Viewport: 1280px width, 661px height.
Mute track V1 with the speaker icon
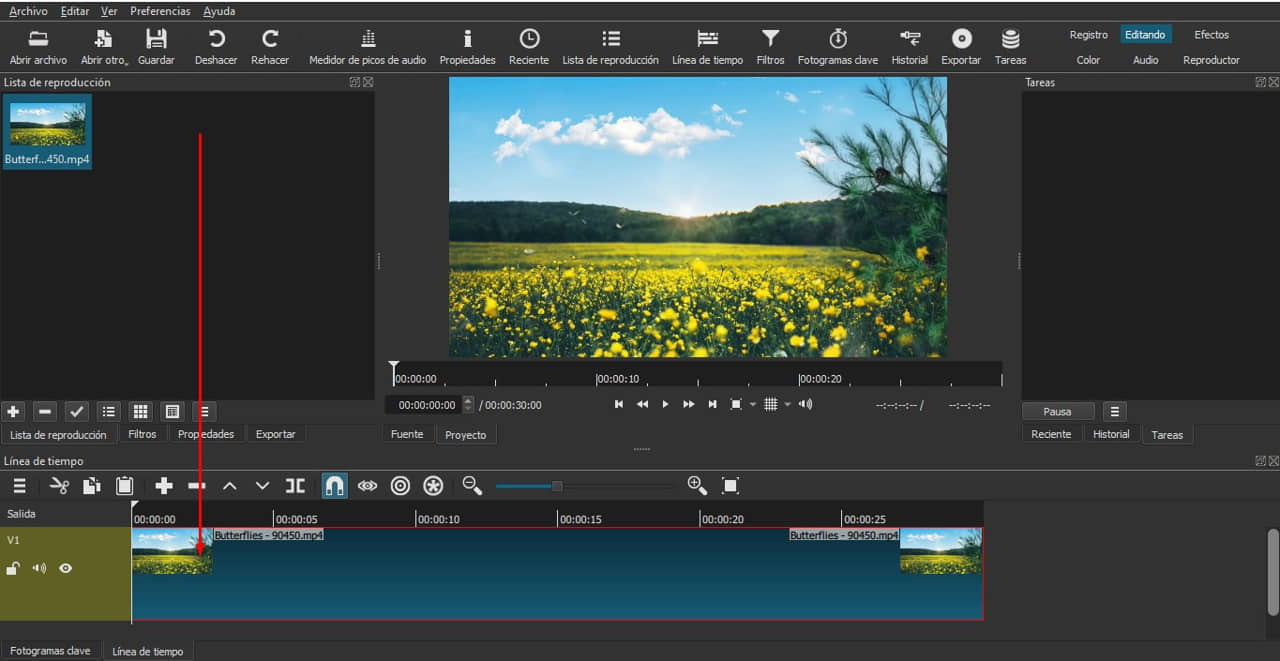point(39,568)
